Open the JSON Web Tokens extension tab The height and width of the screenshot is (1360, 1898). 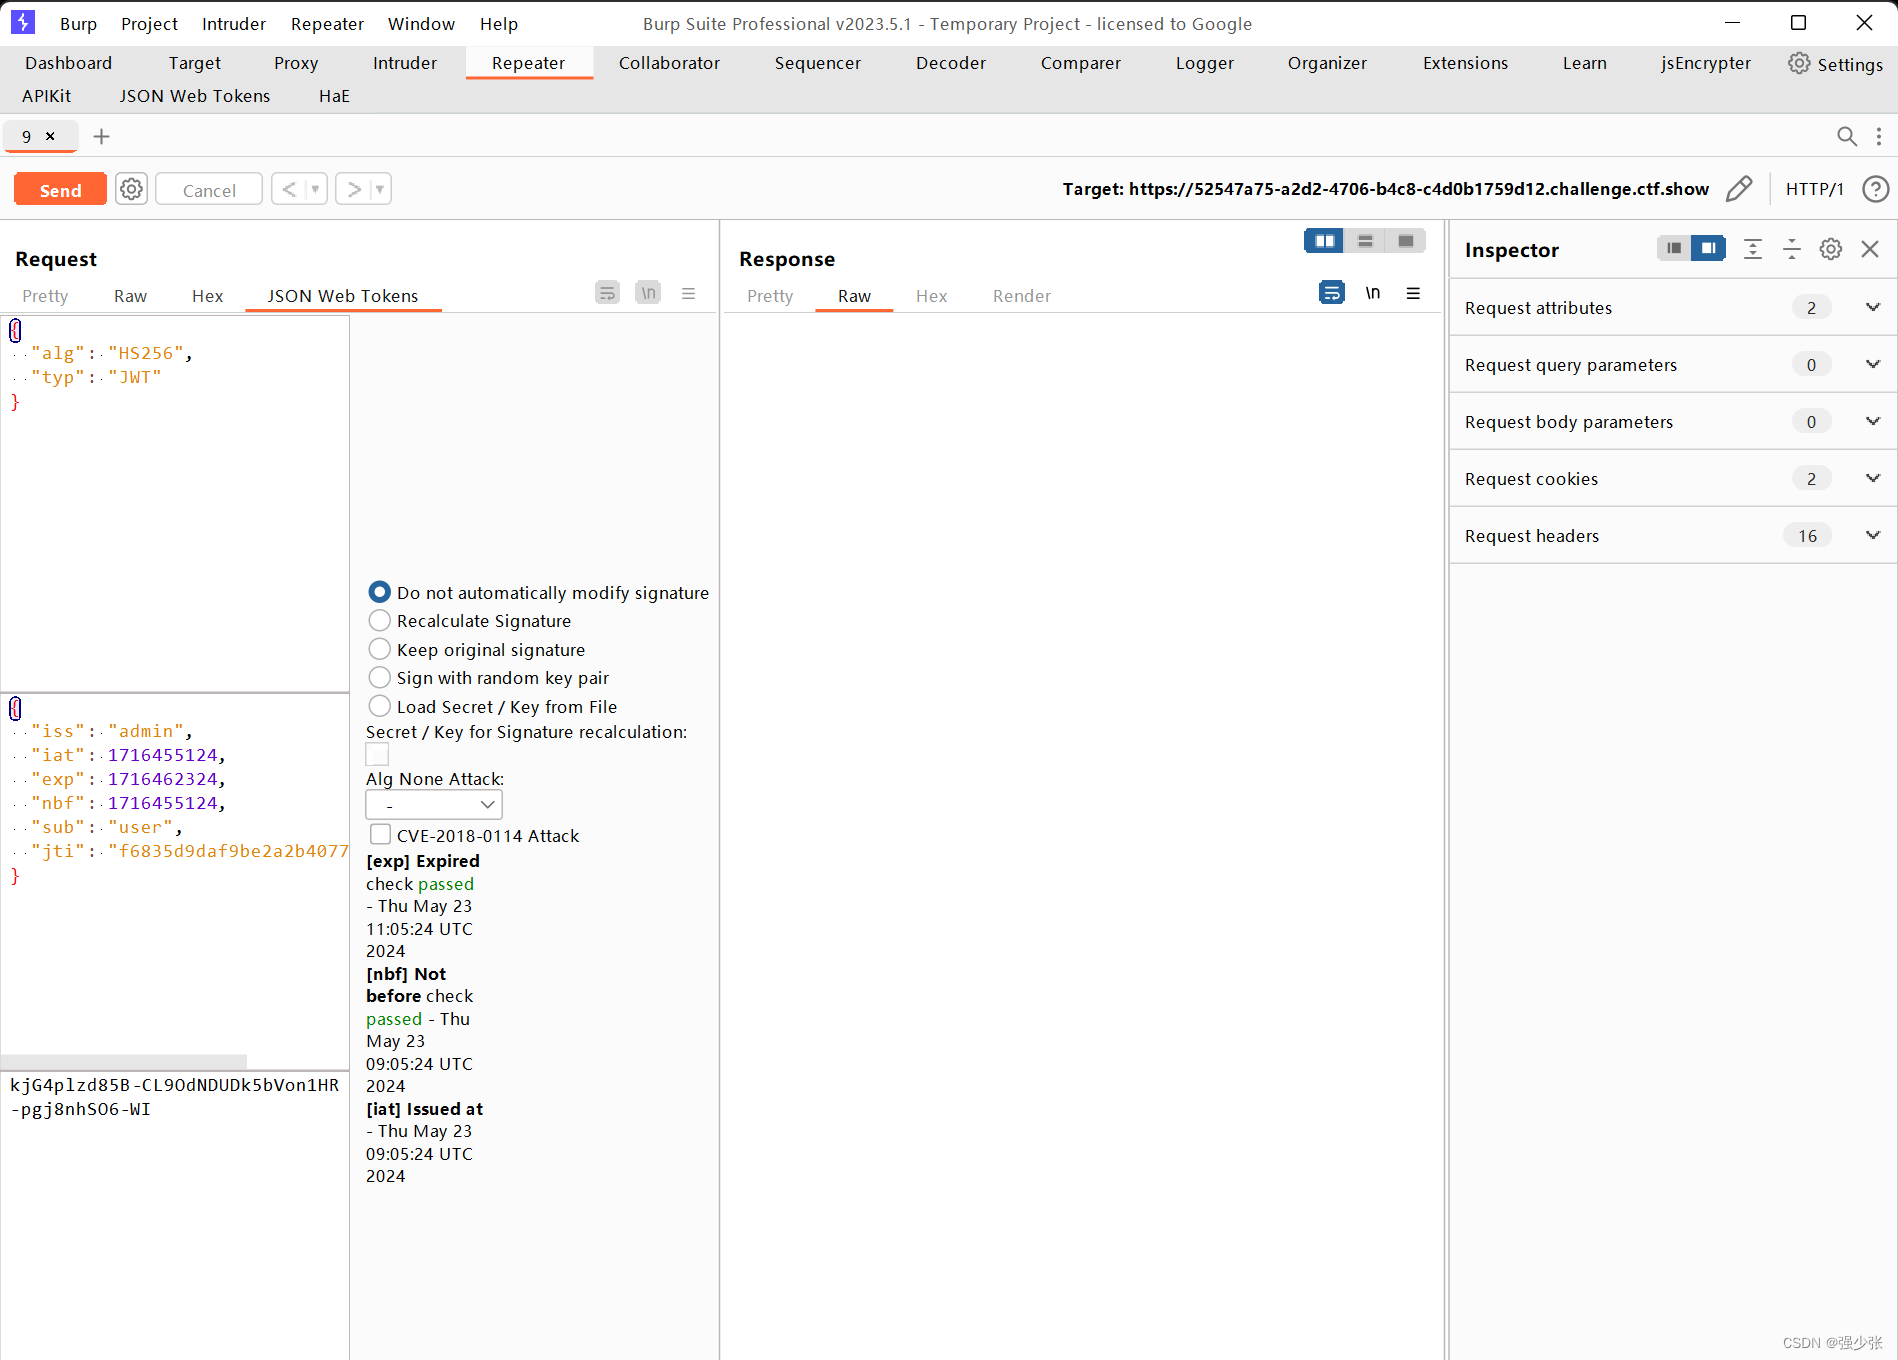pos(195,96)
